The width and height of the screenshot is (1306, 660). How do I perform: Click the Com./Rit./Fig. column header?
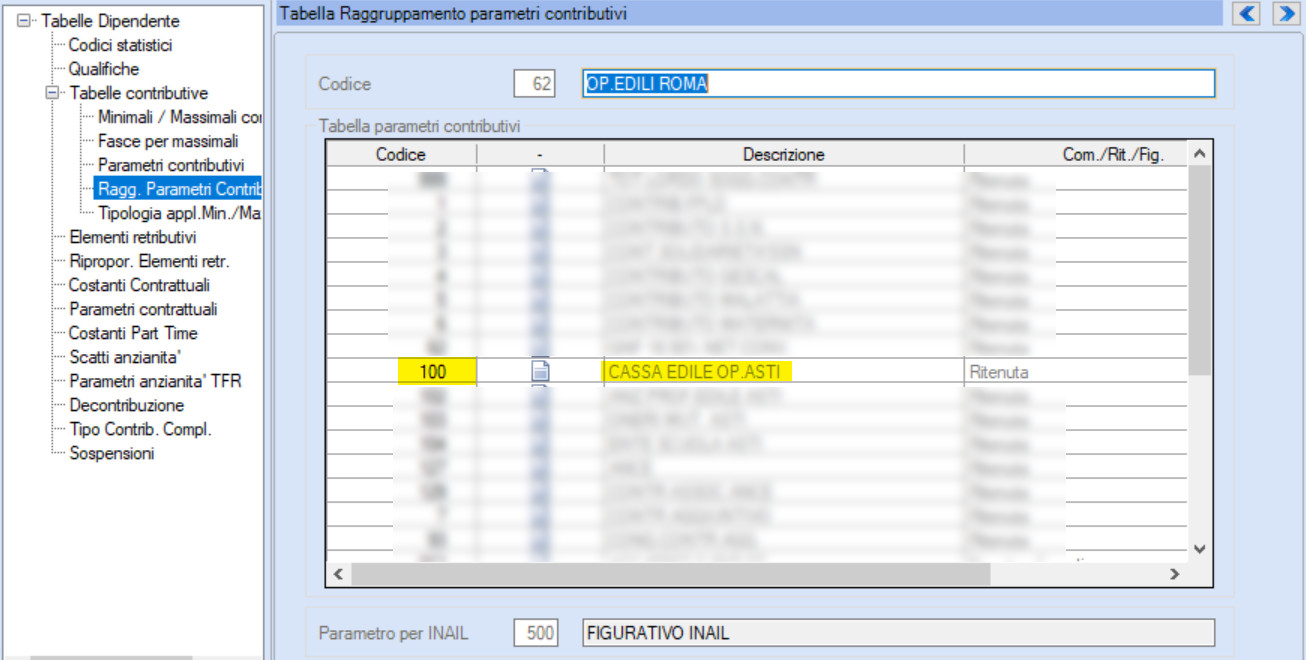point(1076,154)
